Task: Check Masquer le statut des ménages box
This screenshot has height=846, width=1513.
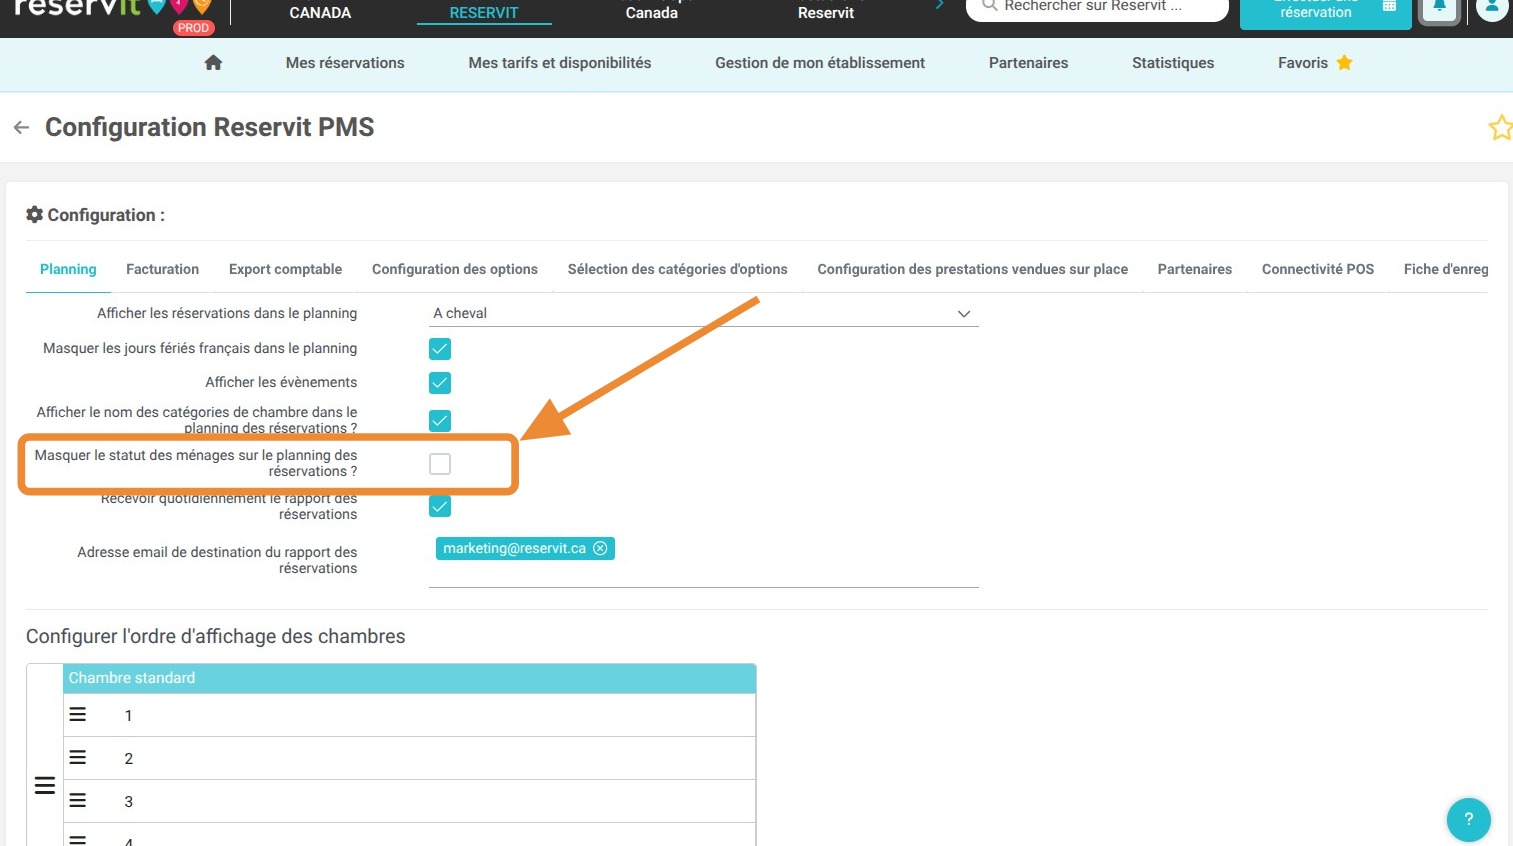Action: point(440,464)
